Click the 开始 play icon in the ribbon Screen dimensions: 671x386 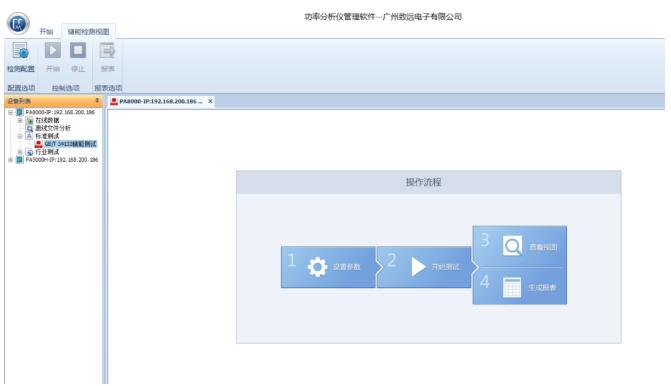[53, 50]
